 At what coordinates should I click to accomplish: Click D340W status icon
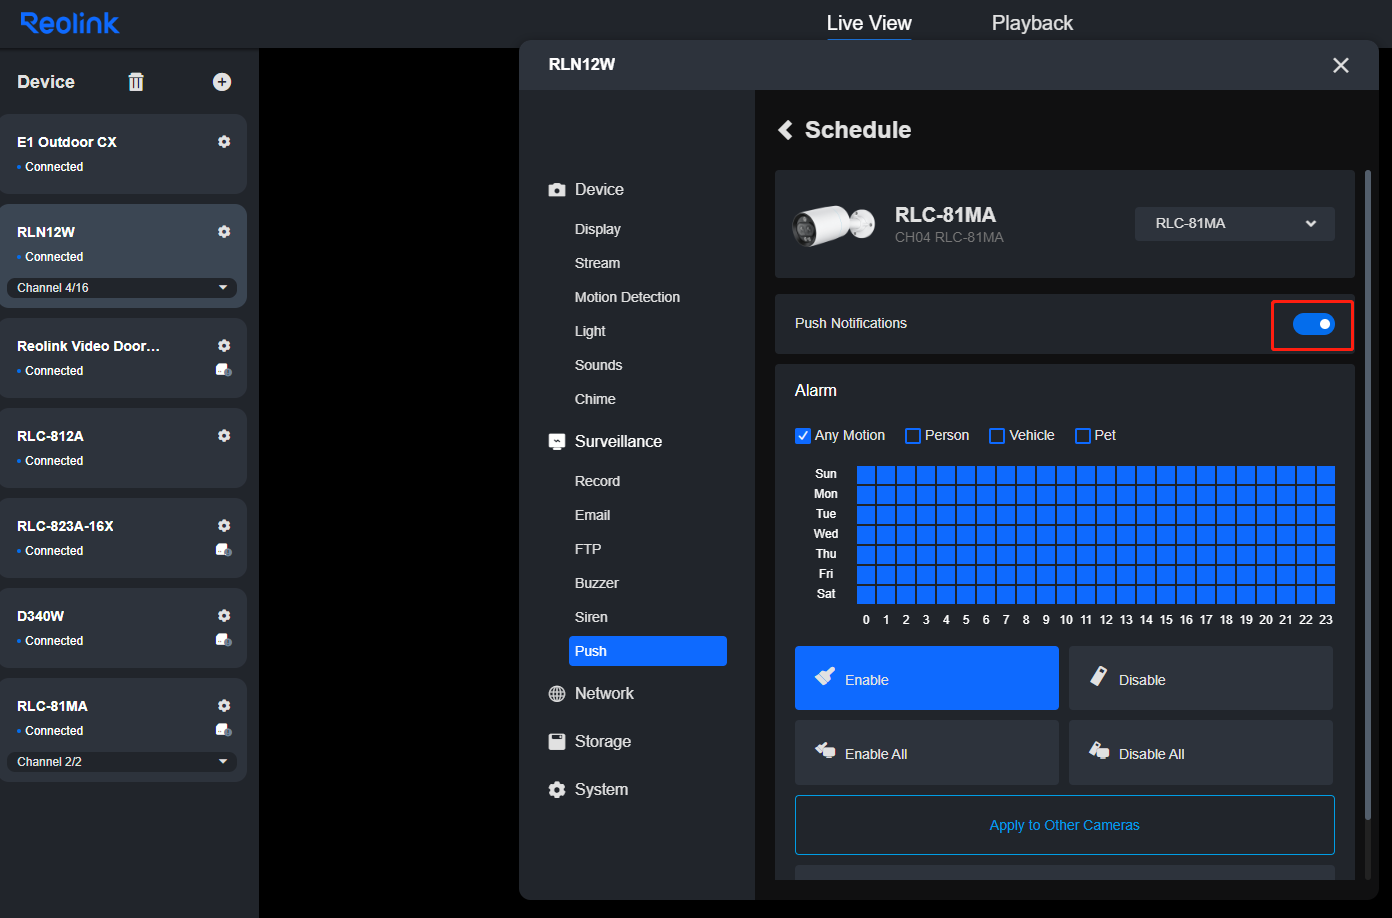click(224, 640)
